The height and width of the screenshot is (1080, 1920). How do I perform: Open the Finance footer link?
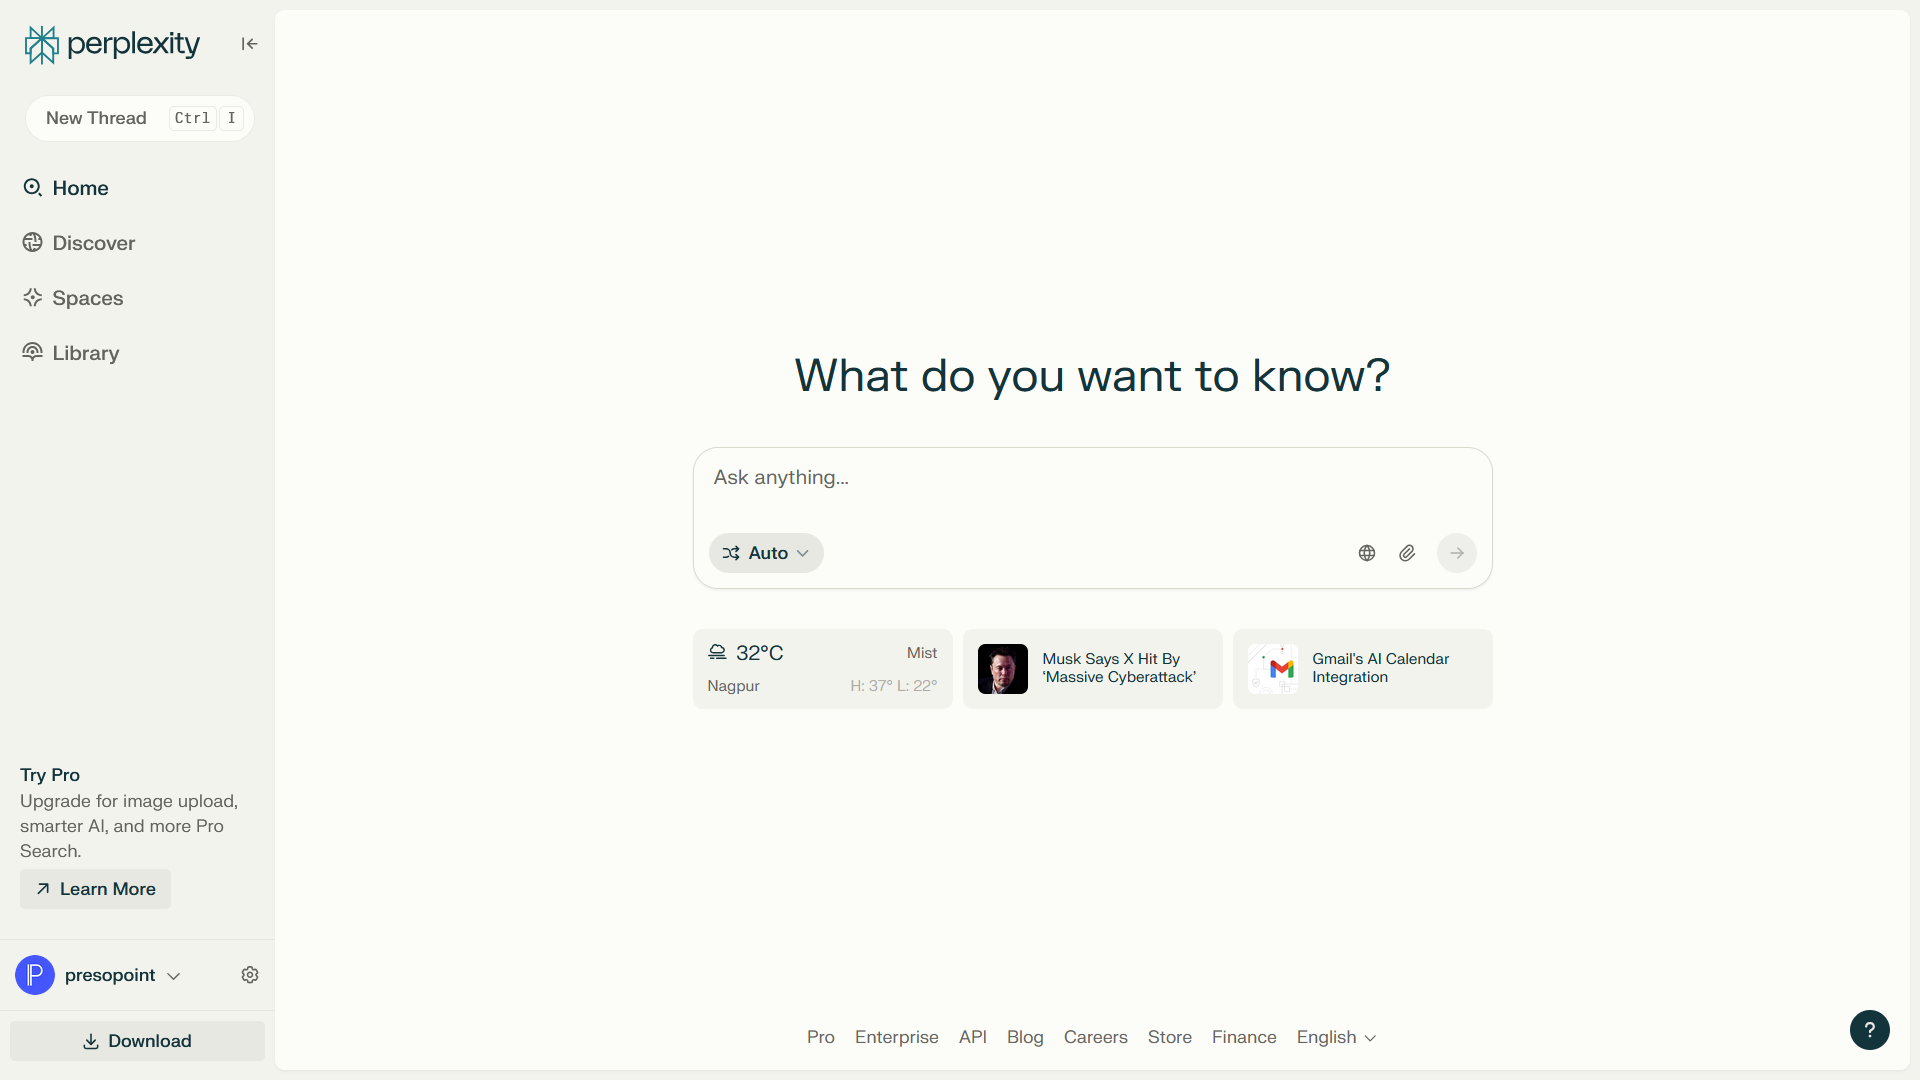pyautogui.click(x=1244, y=1037)
